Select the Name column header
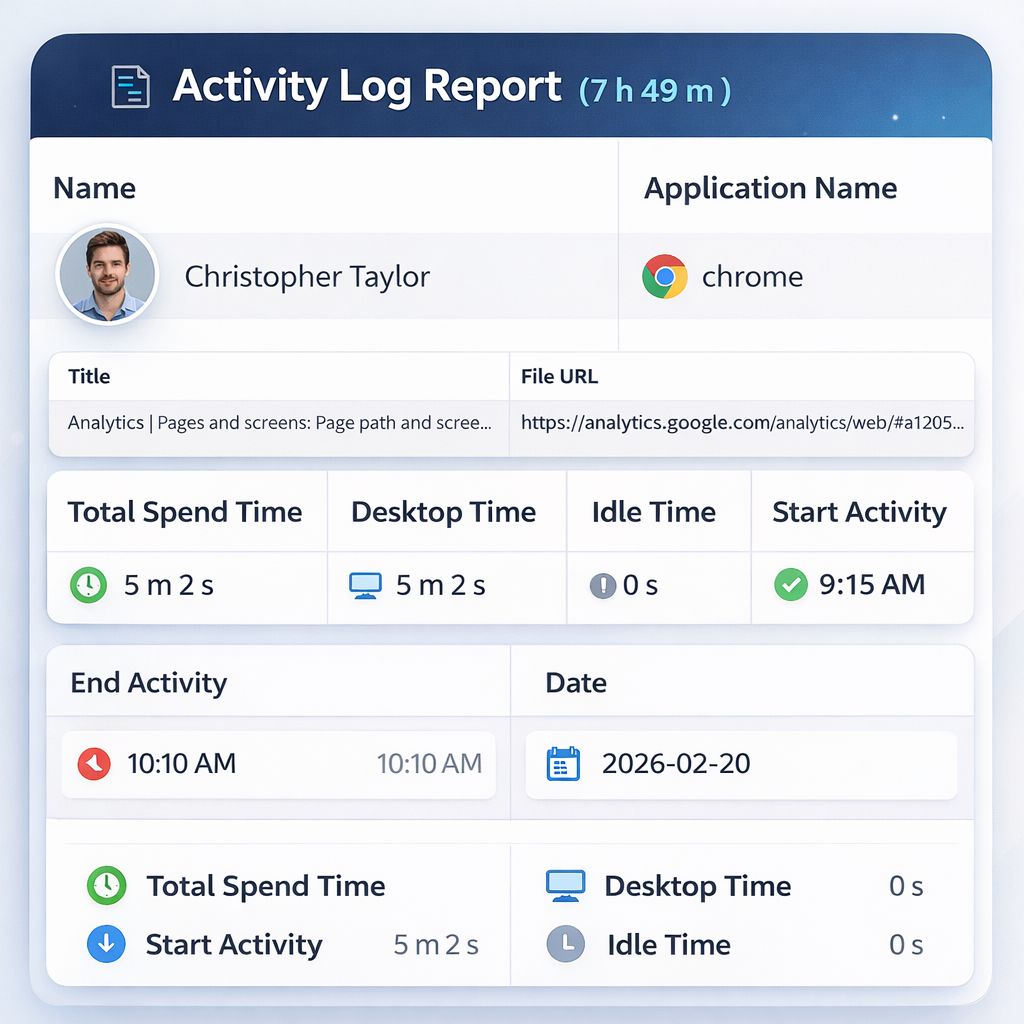 coord(95,188)
